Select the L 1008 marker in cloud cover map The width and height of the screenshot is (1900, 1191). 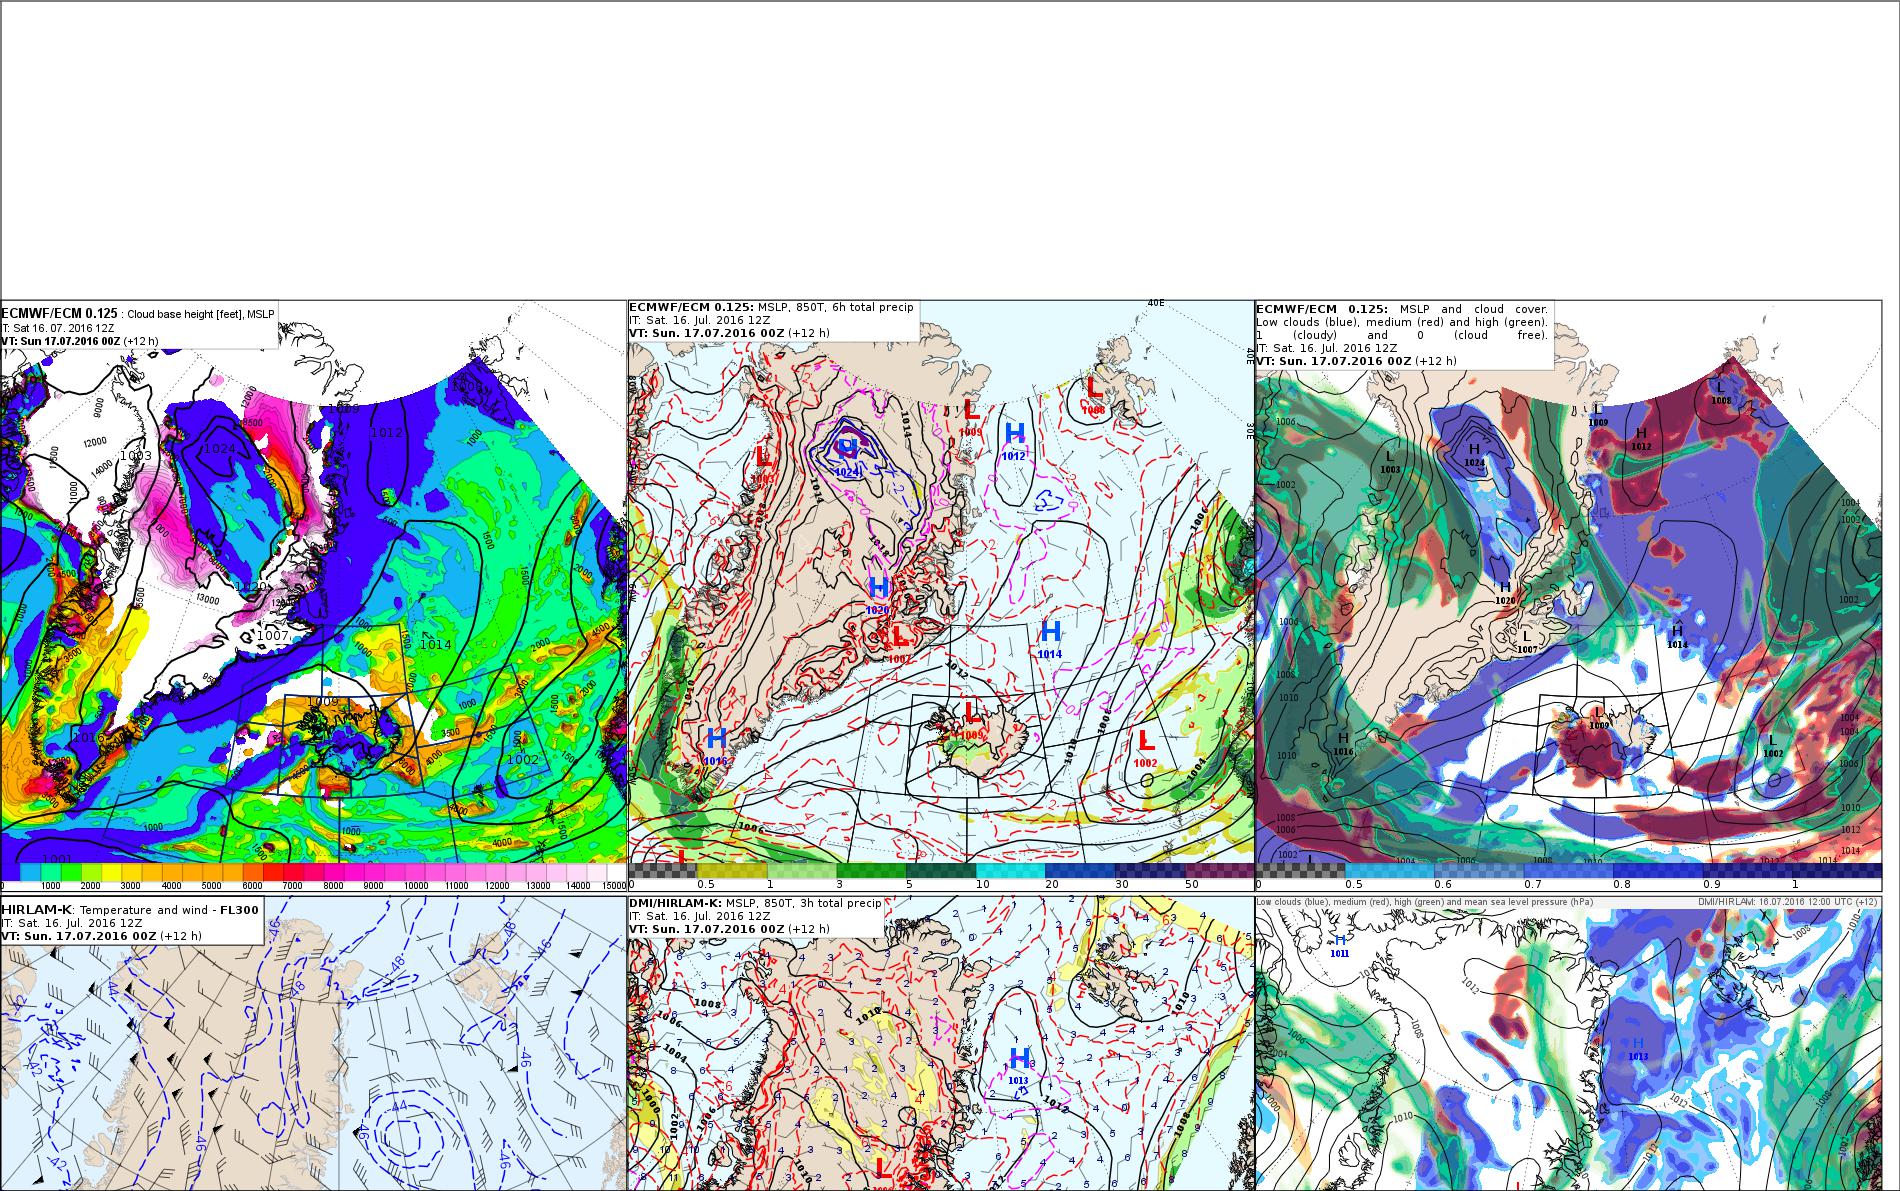[x=1720, y=393]
